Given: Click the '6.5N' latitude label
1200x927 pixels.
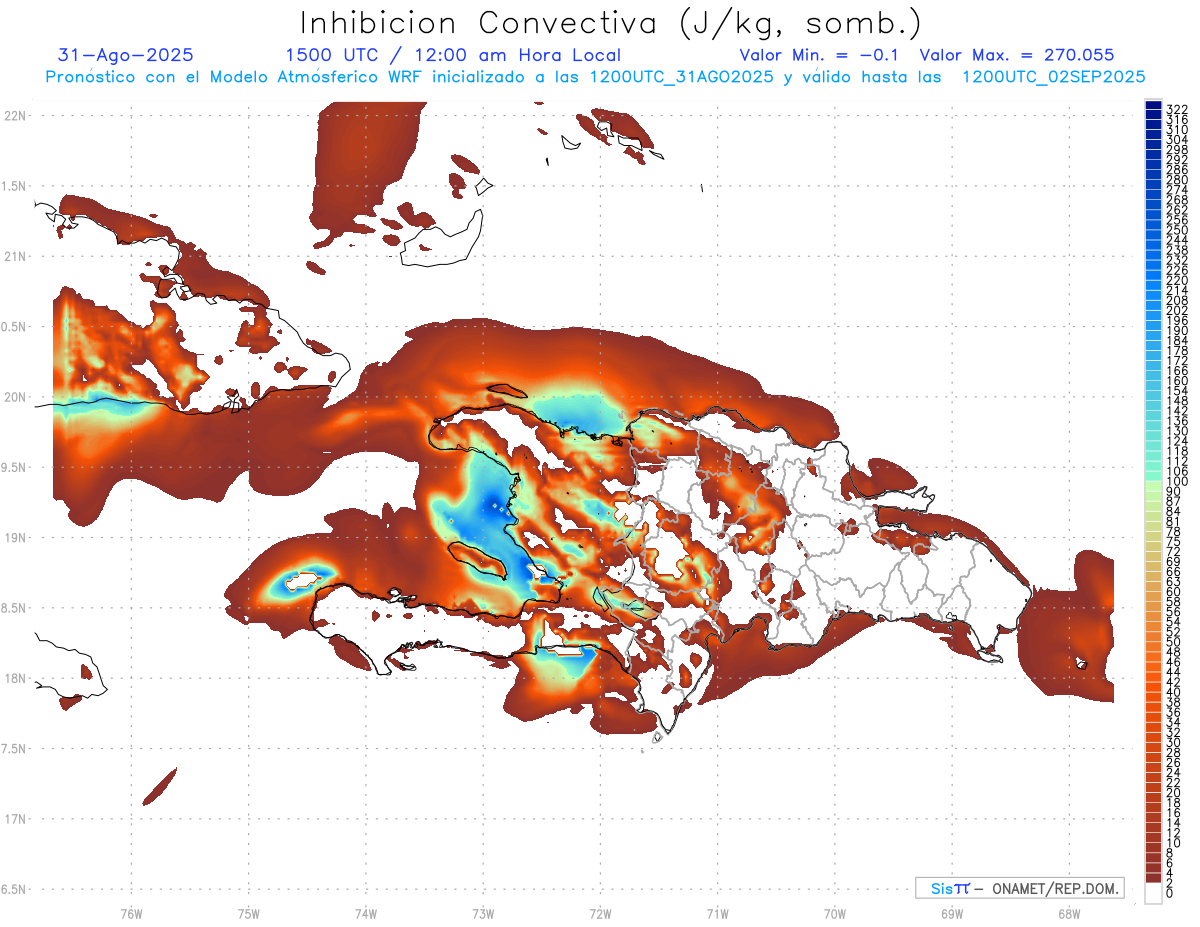Looking at the screenshot, I should [14, 889].
